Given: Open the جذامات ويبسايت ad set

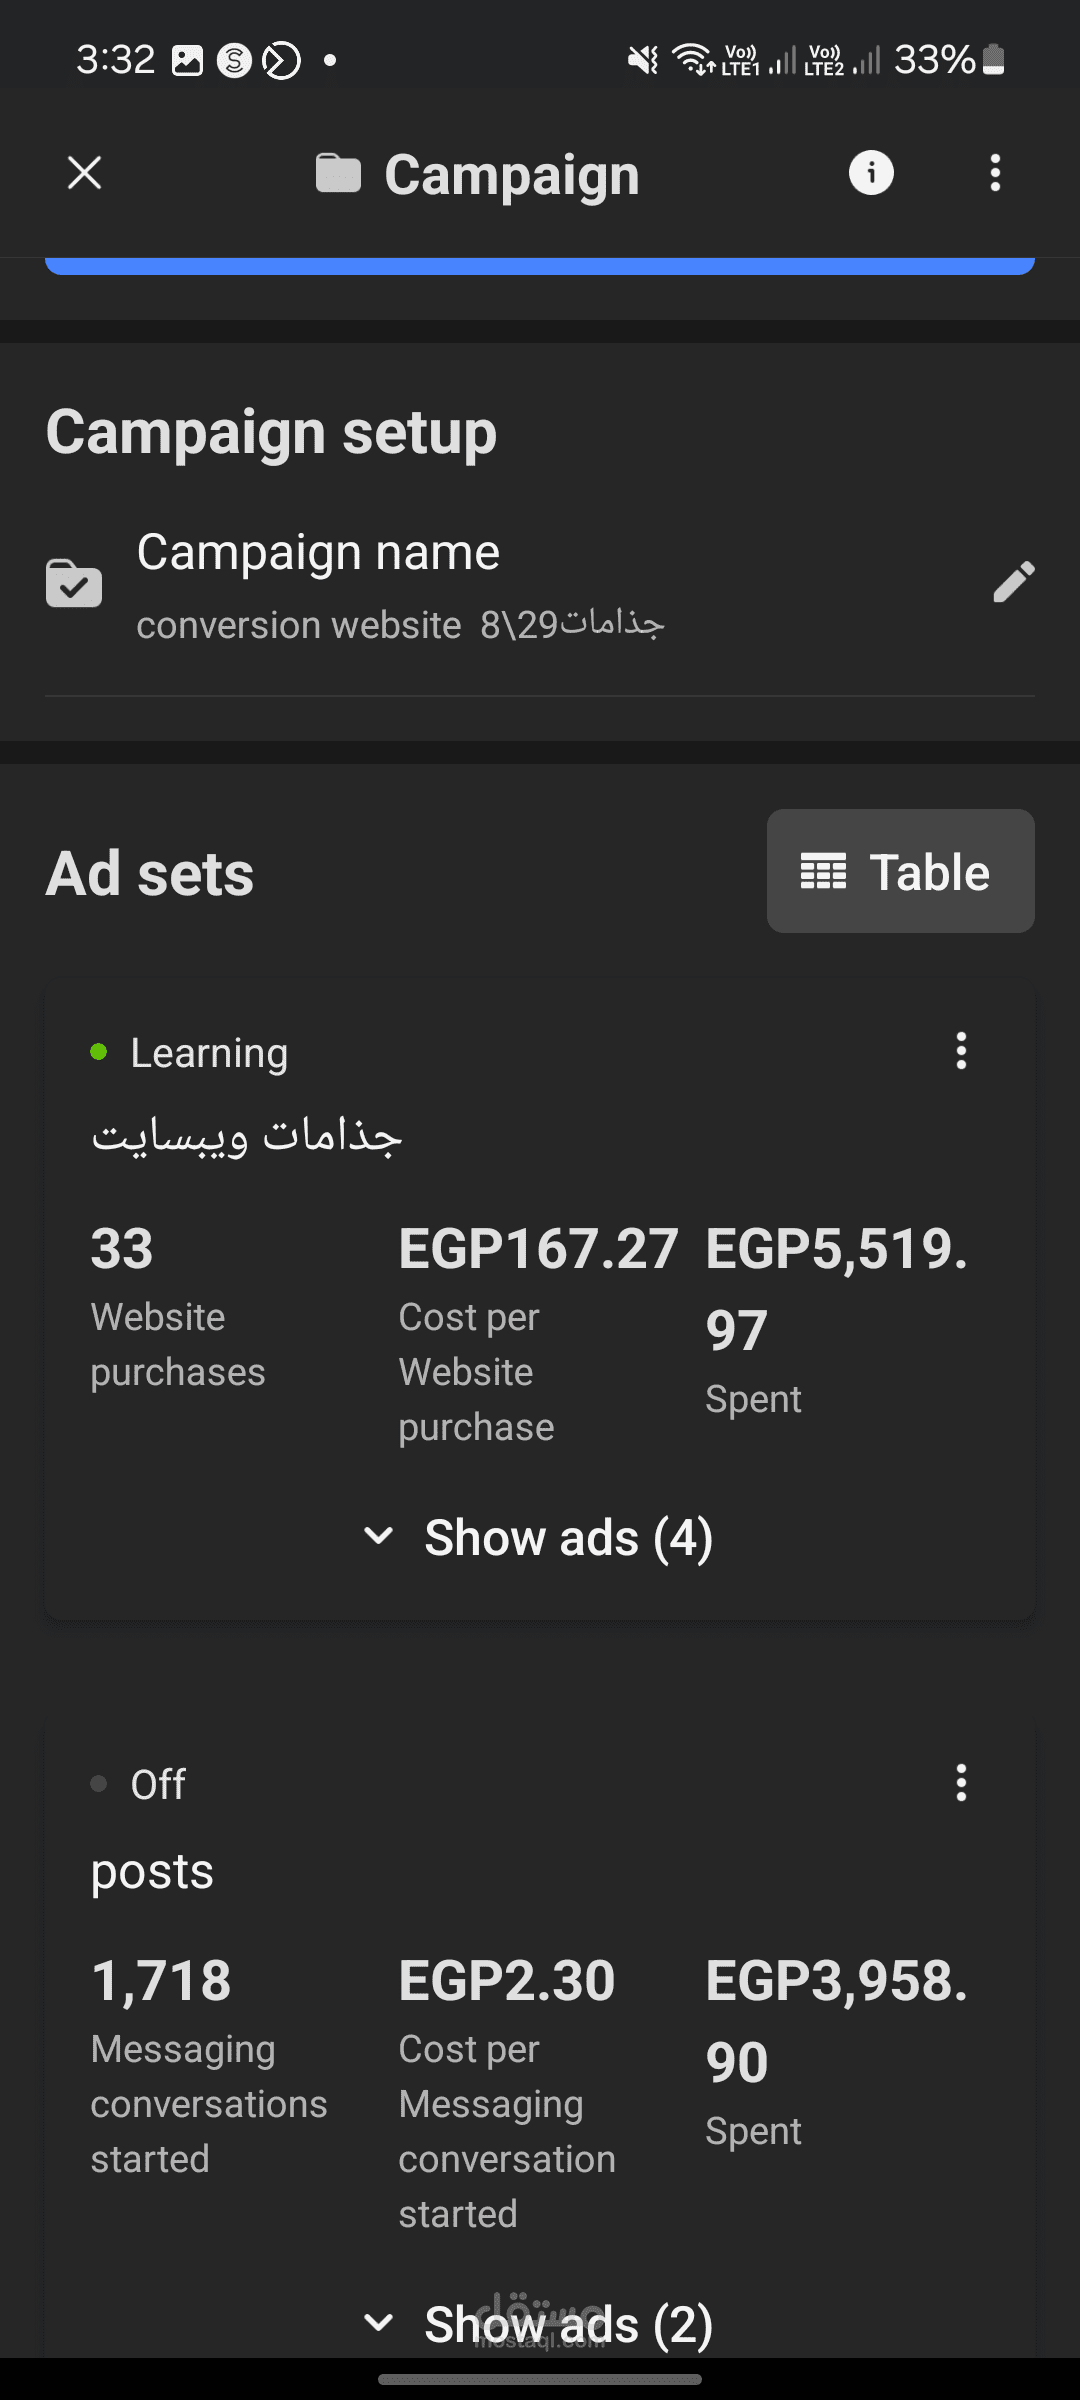Looking at the screenshot, I should point(246,1137).
